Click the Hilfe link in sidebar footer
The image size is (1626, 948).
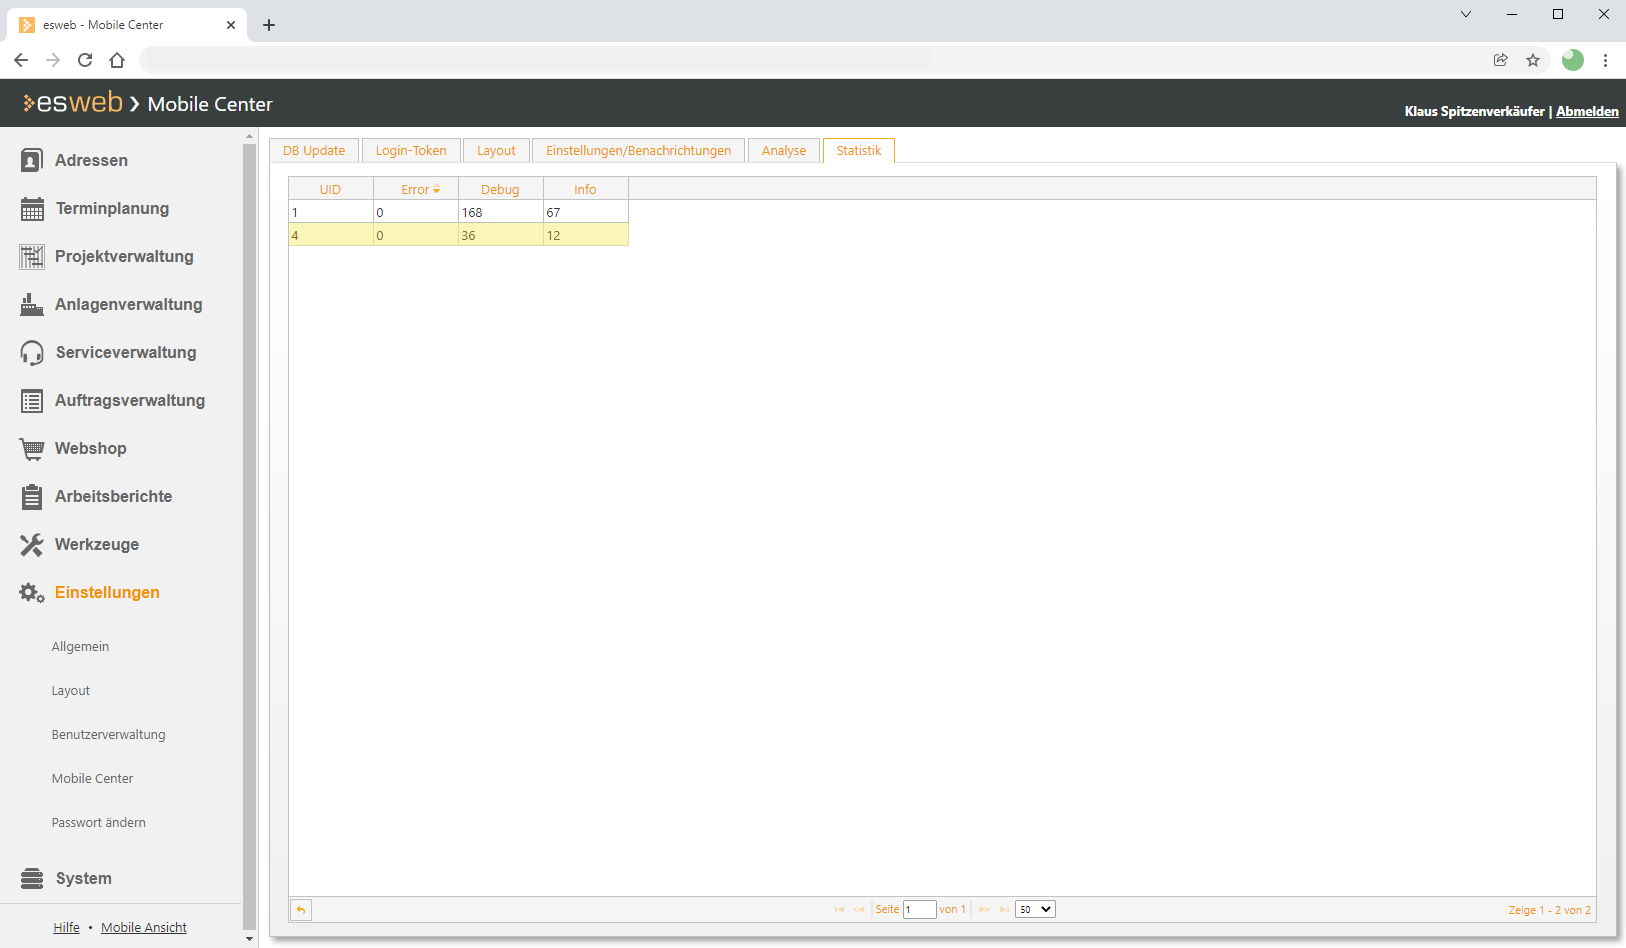(x=66, y=928)
